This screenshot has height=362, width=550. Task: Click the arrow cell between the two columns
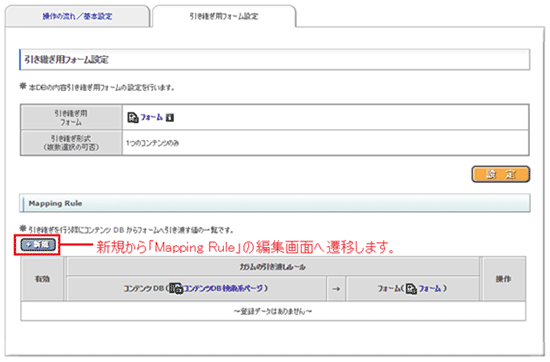click(x=336, y=289)
